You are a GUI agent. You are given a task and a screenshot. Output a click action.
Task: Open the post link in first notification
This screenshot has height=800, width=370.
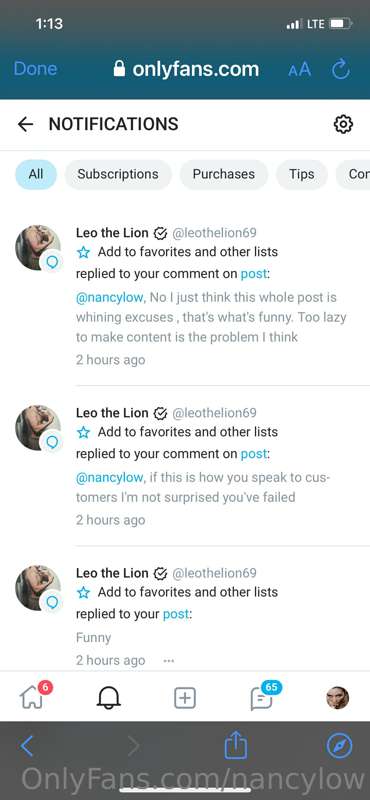tap(254, 273)
